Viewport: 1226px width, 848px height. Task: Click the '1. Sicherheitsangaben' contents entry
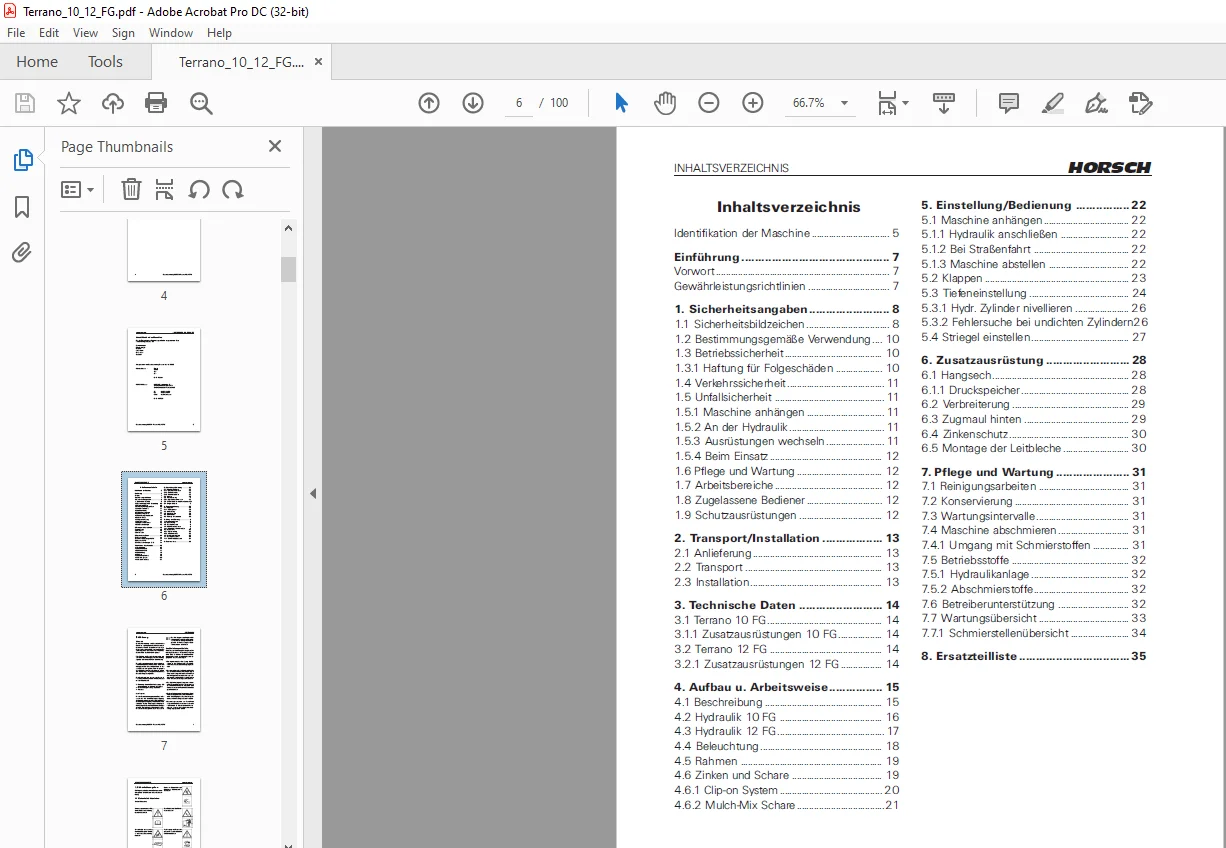pos(787,310)
